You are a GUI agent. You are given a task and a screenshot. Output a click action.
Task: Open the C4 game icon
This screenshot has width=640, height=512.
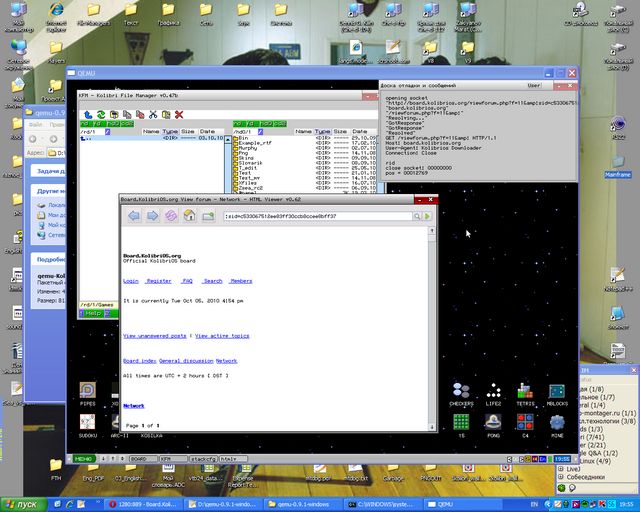525,426
